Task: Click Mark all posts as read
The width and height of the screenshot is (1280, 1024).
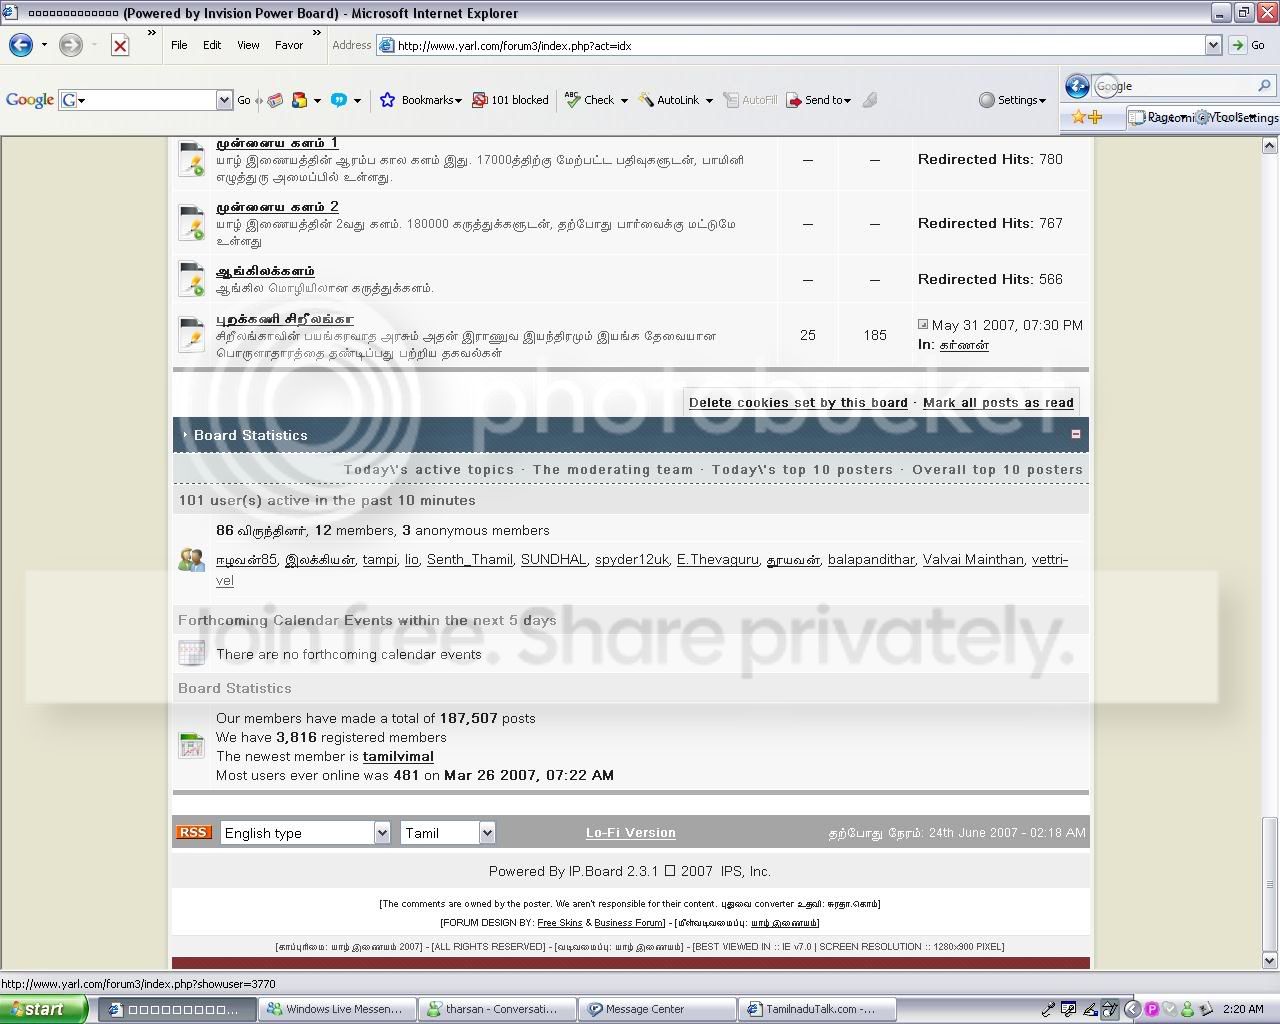Action: tap(998, 403)
